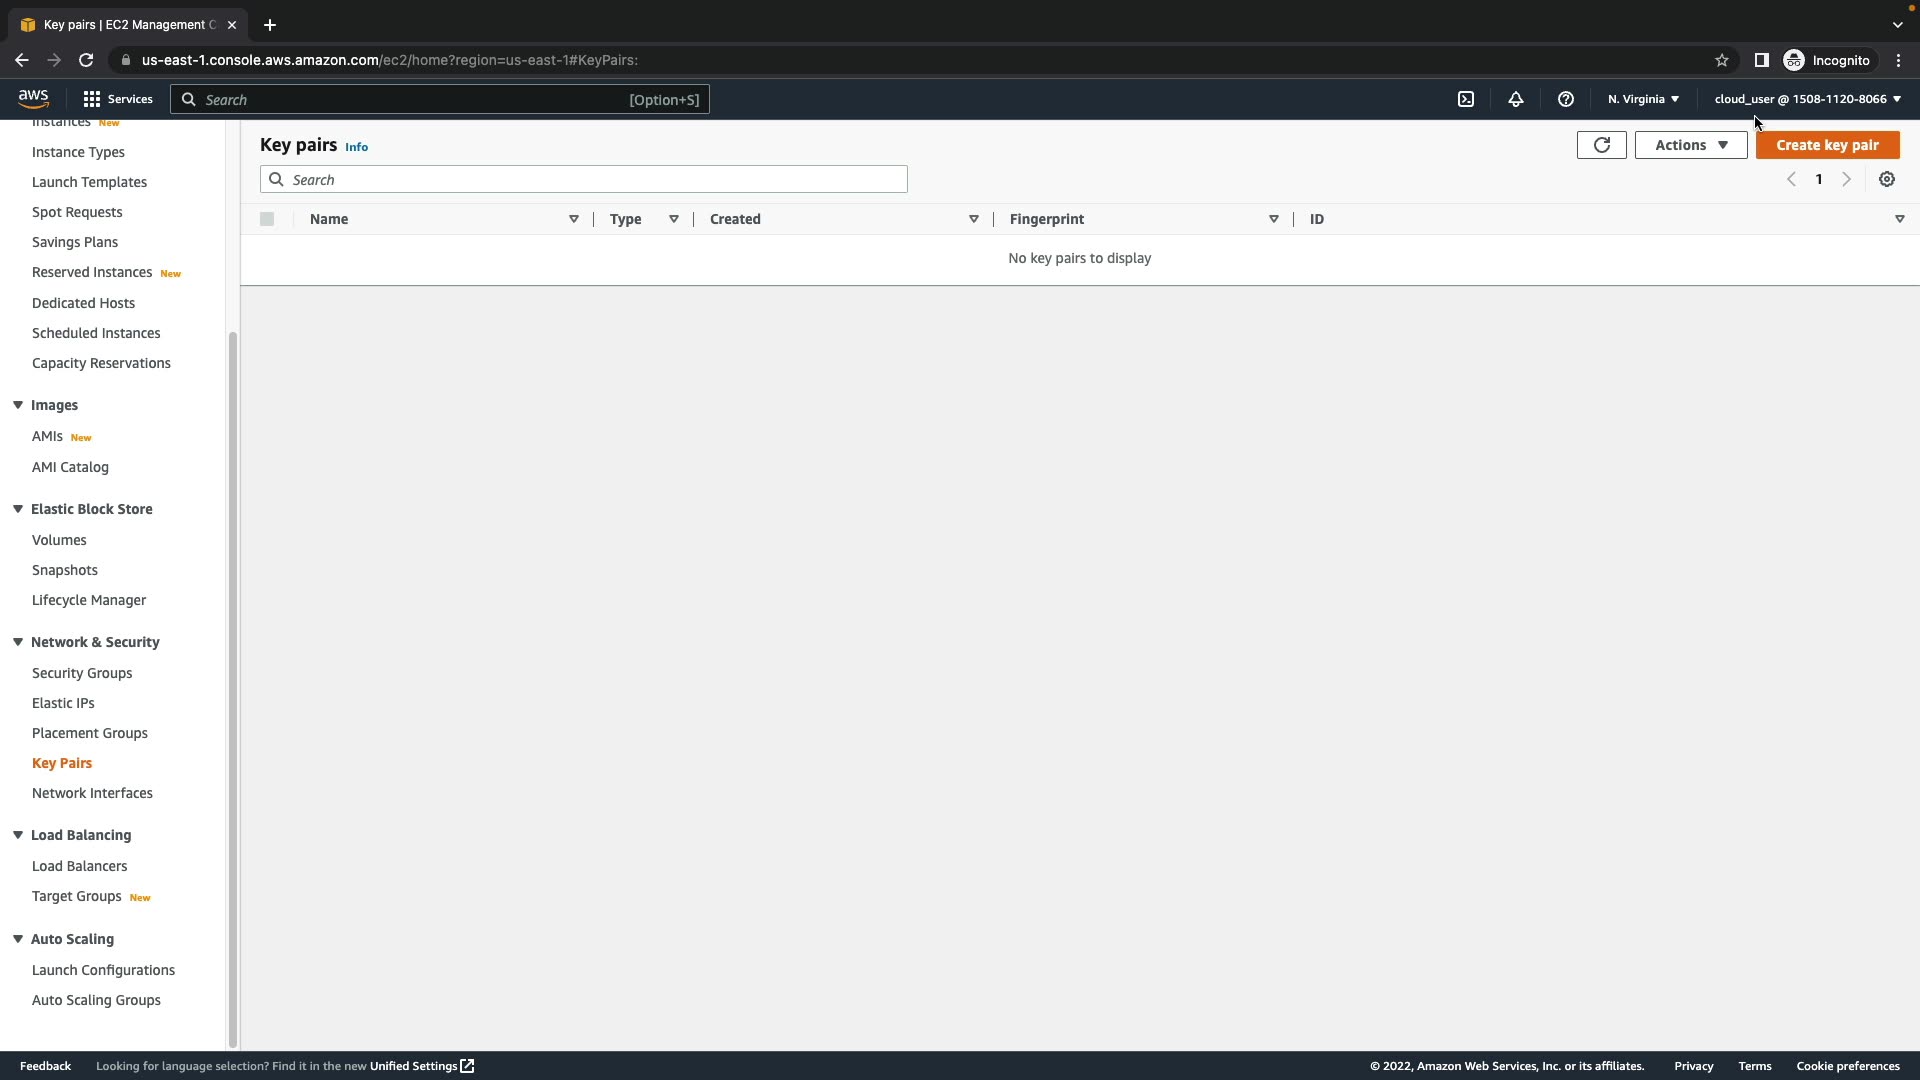Open AWS CloudShell terminal icon
This screenshot has height=1080, width=1920.
pyautogui.click(x=1466, y=99)
